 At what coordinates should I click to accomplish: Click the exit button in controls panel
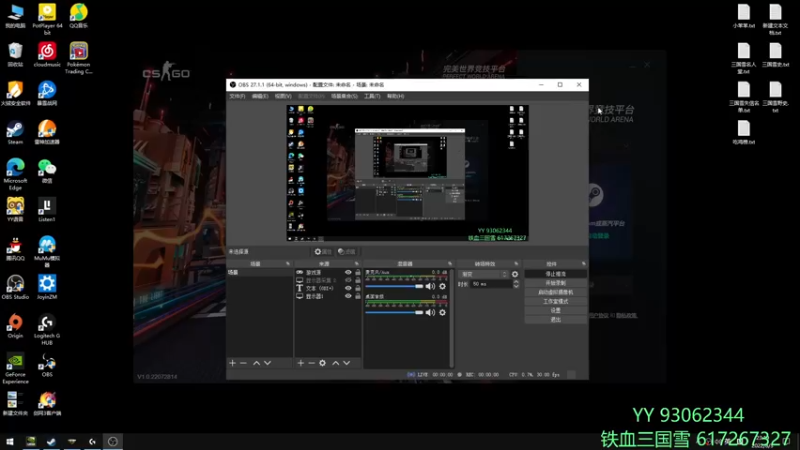pyautogui.click(x=556, y=319)
